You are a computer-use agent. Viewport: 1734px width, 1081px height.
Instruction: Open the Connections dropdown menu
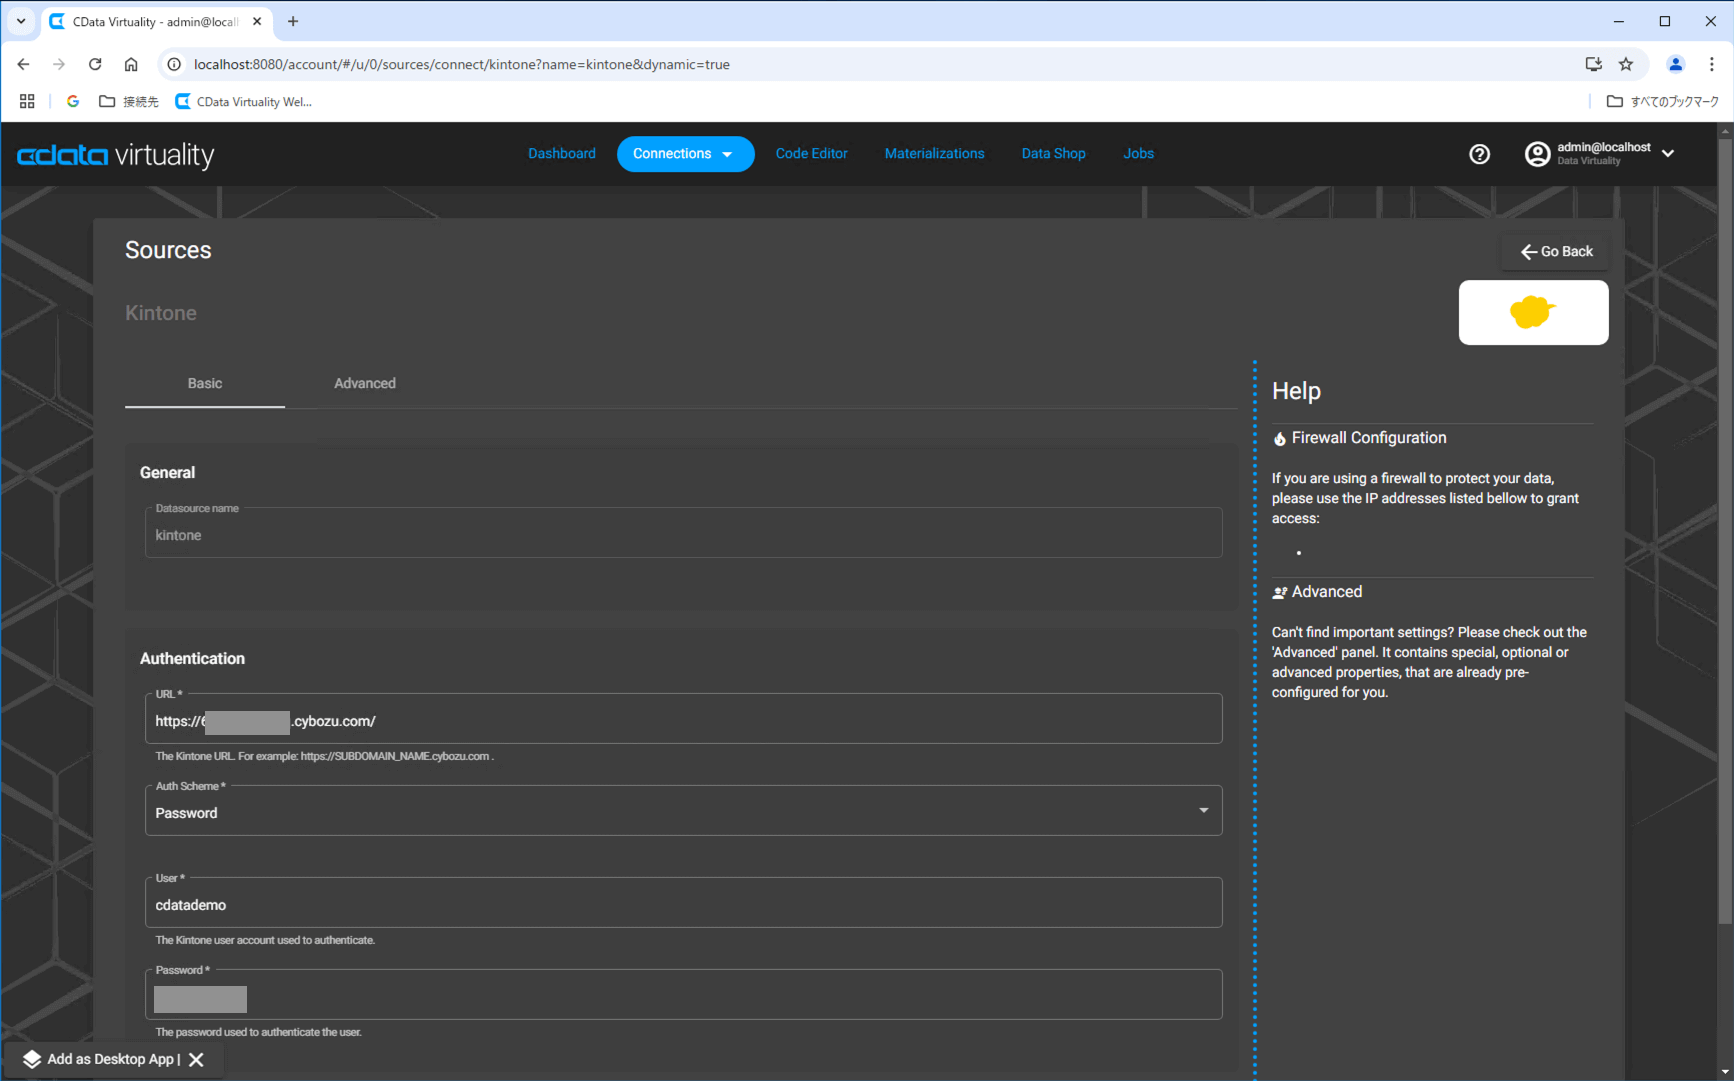685,154
